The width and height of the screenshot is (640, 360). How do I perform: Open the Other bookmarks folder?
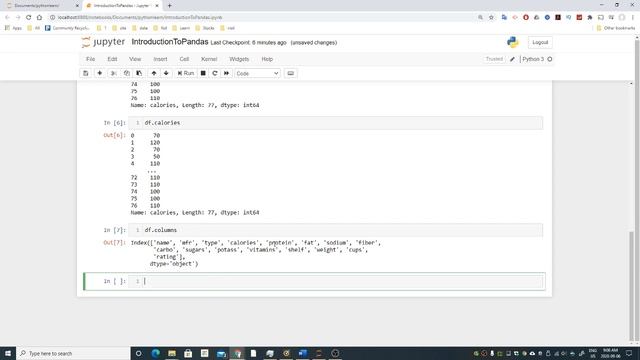616,28
